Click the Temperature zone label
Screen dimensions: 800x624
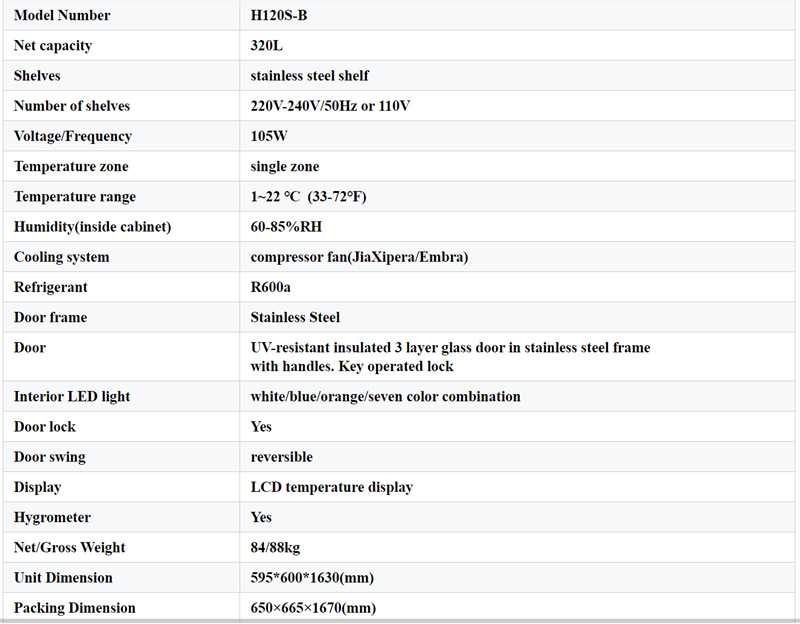coord(71,166)
